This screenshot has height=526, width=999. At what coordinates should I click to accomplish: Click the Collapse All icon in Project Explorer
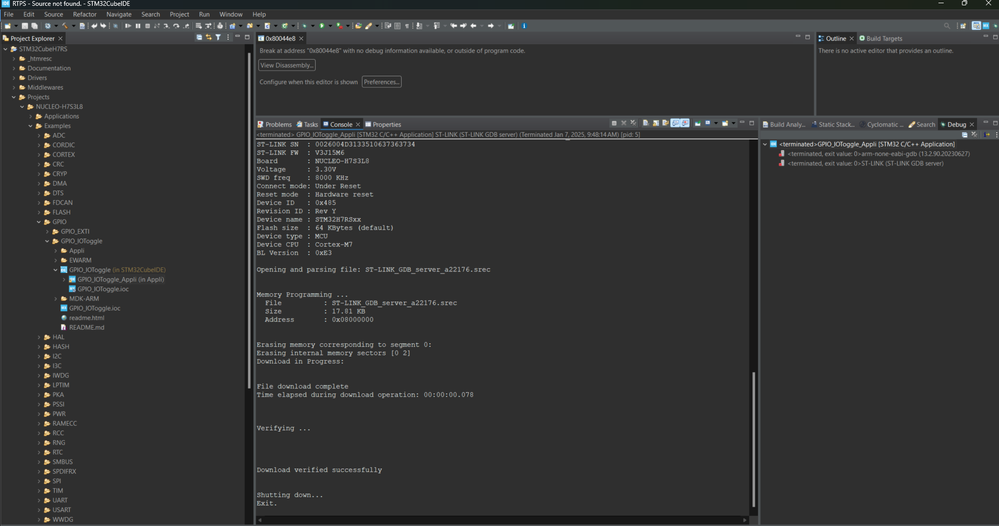201,38
